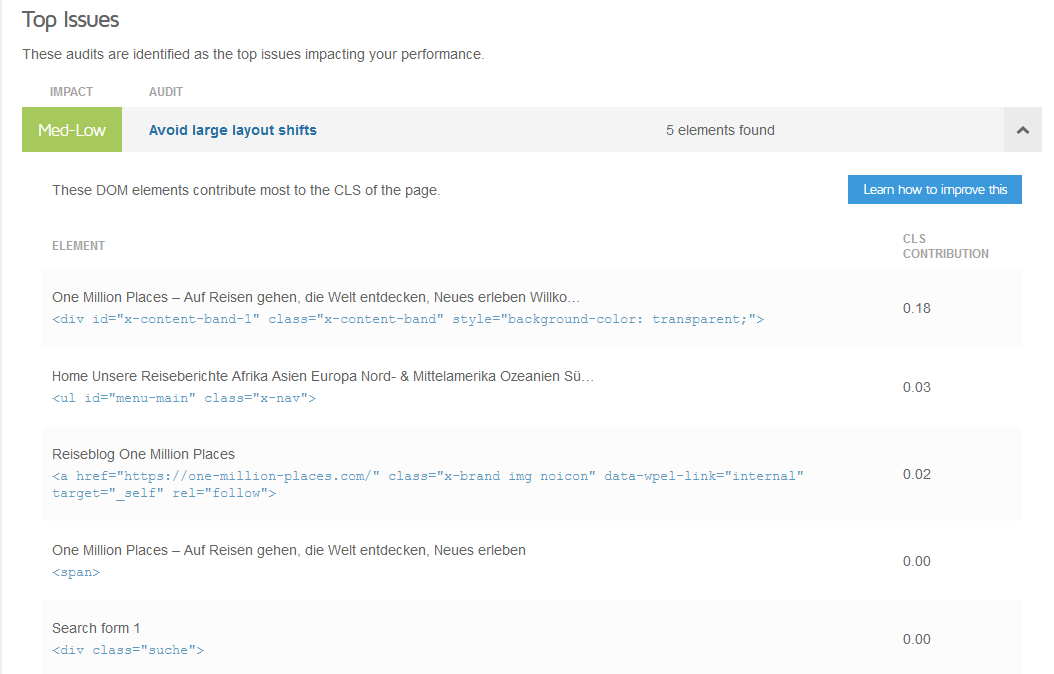Image resolution: width=1054 pixels, height=674 pixels.
Task: Open the Avoid large layout shifts link
Action: tap(232, 130)
